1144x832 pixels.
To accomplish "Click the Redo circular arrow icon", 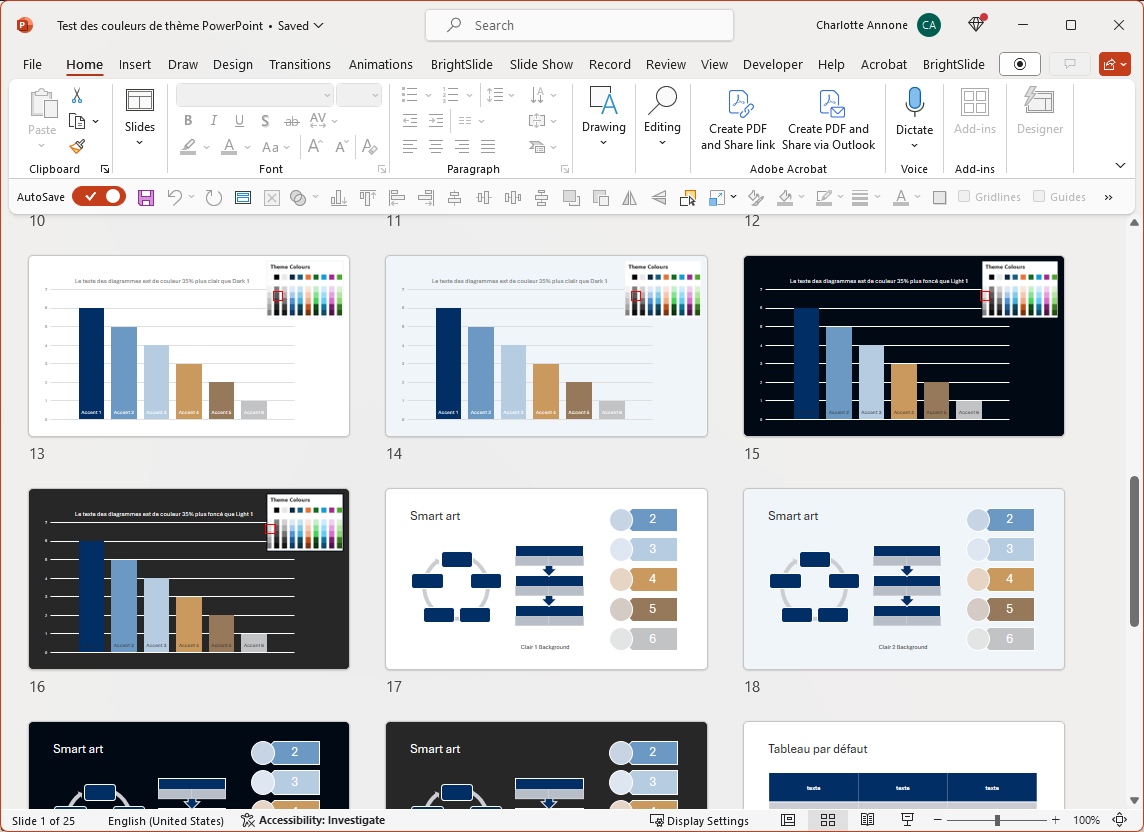I will click(x=213, y=197).
